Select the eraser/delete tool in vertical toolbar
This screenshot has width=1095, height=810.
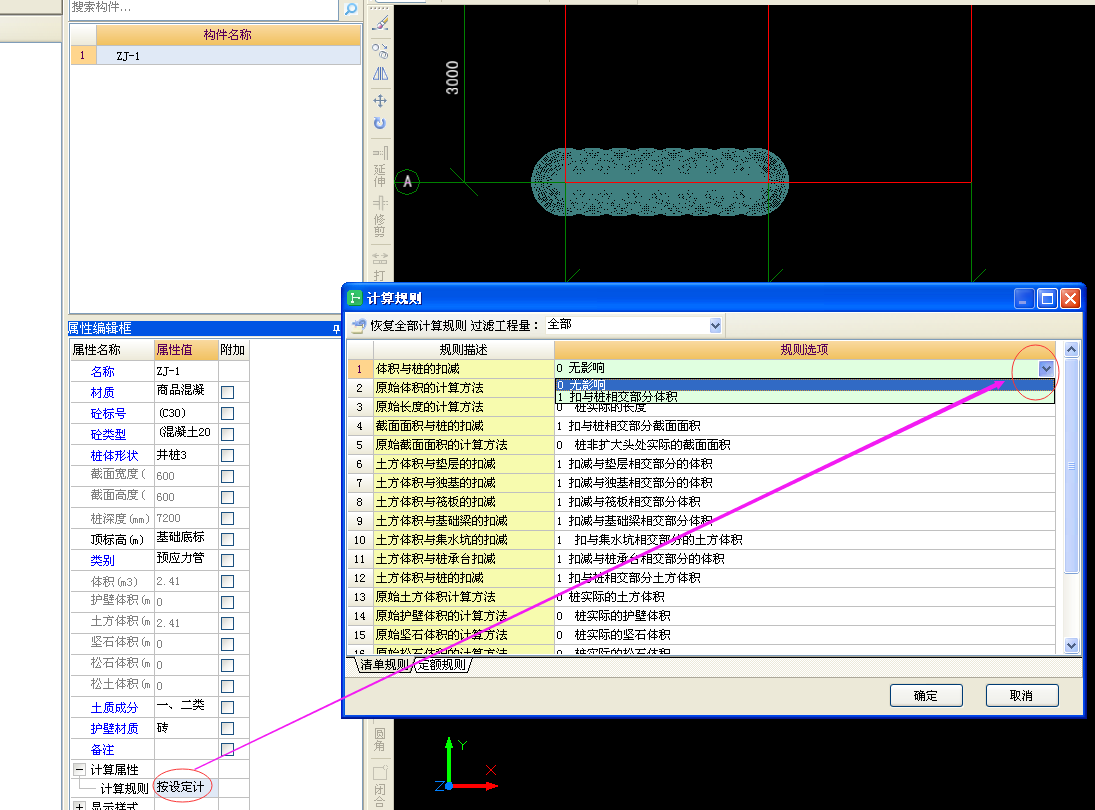[x=380, y=24]
